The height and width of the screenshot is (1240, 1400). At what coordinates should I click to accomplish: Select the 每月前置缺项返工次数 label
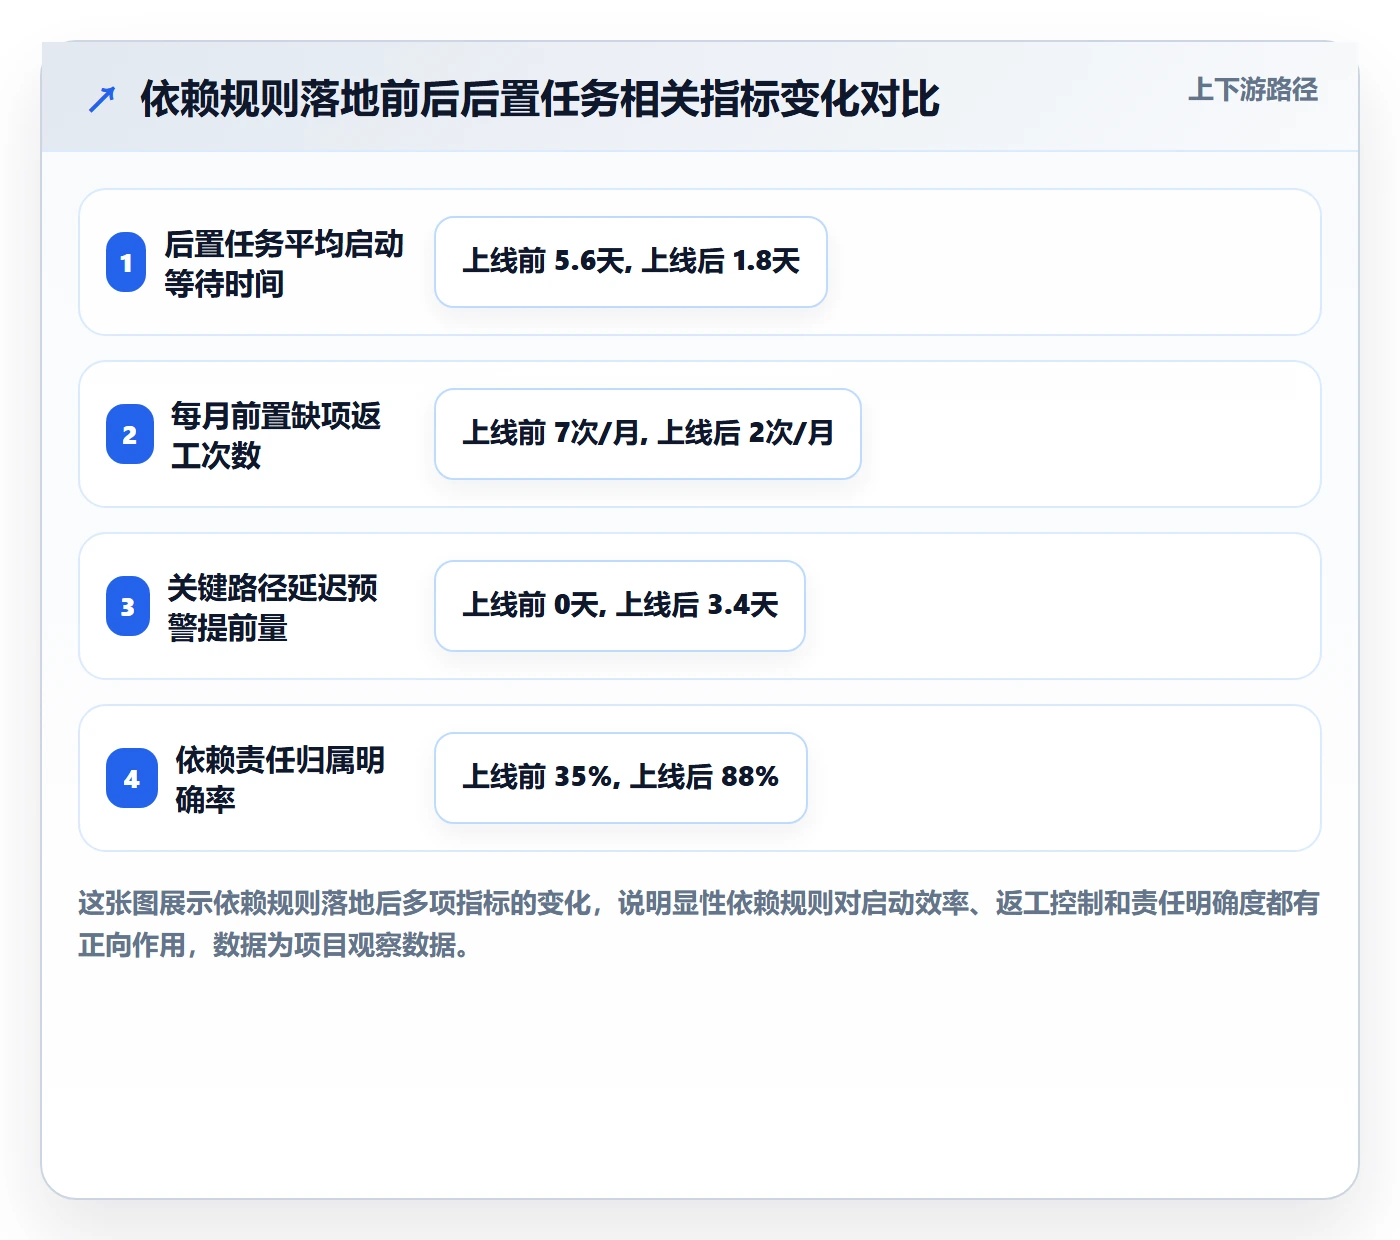pyautogui.click(x=276, y=435)
